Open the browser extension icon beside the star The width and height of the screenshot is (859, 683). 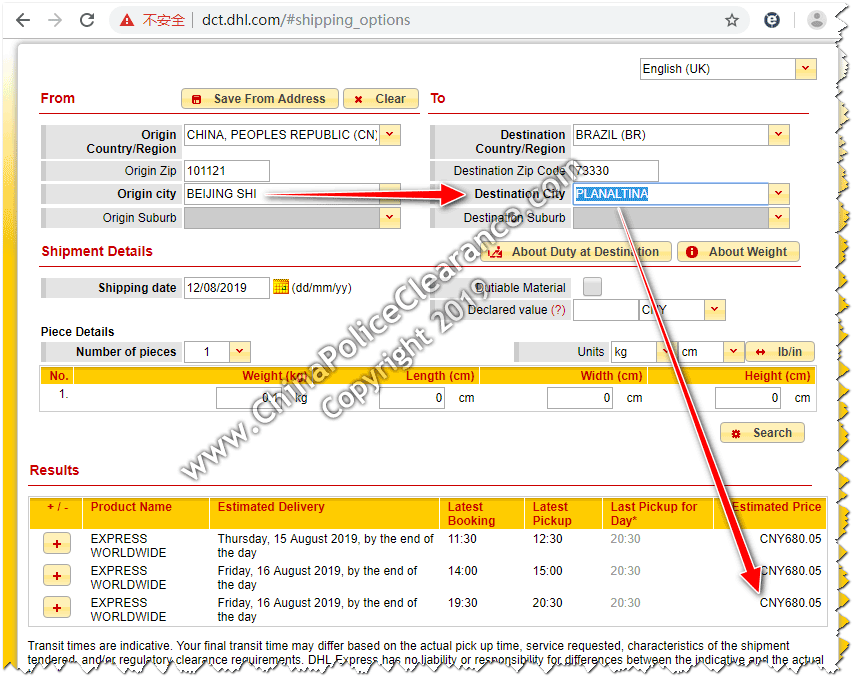point(772,21)
